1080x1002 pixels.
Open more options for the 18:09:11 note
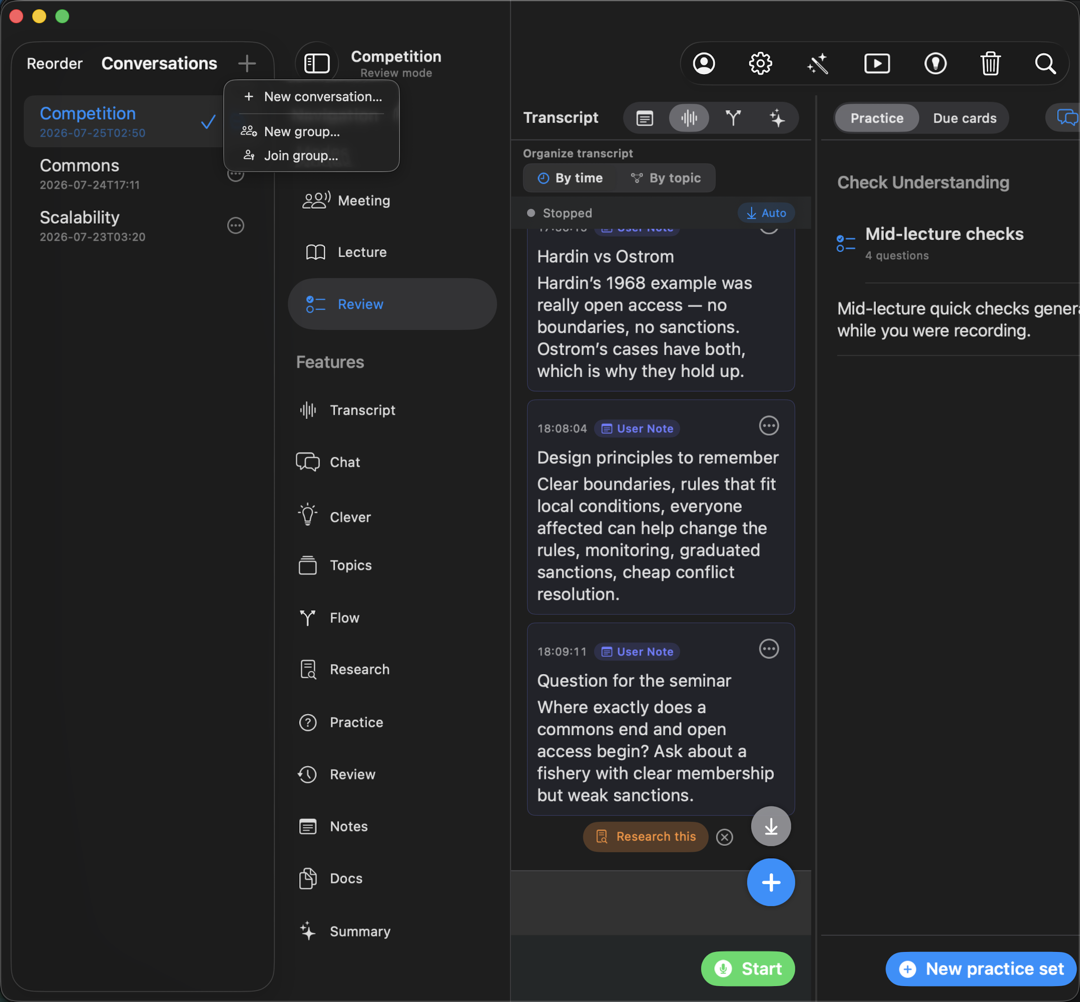coord(769,649)
